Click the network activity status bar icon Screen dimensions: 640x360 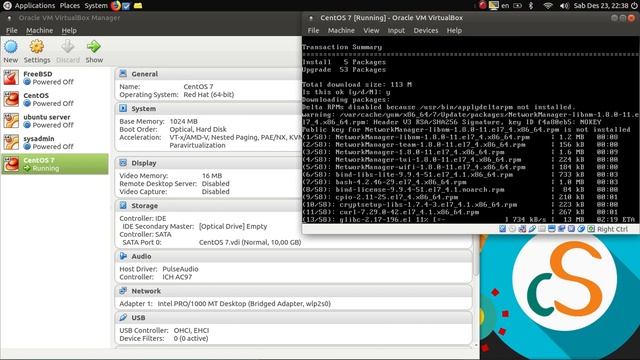coord(522,229)
